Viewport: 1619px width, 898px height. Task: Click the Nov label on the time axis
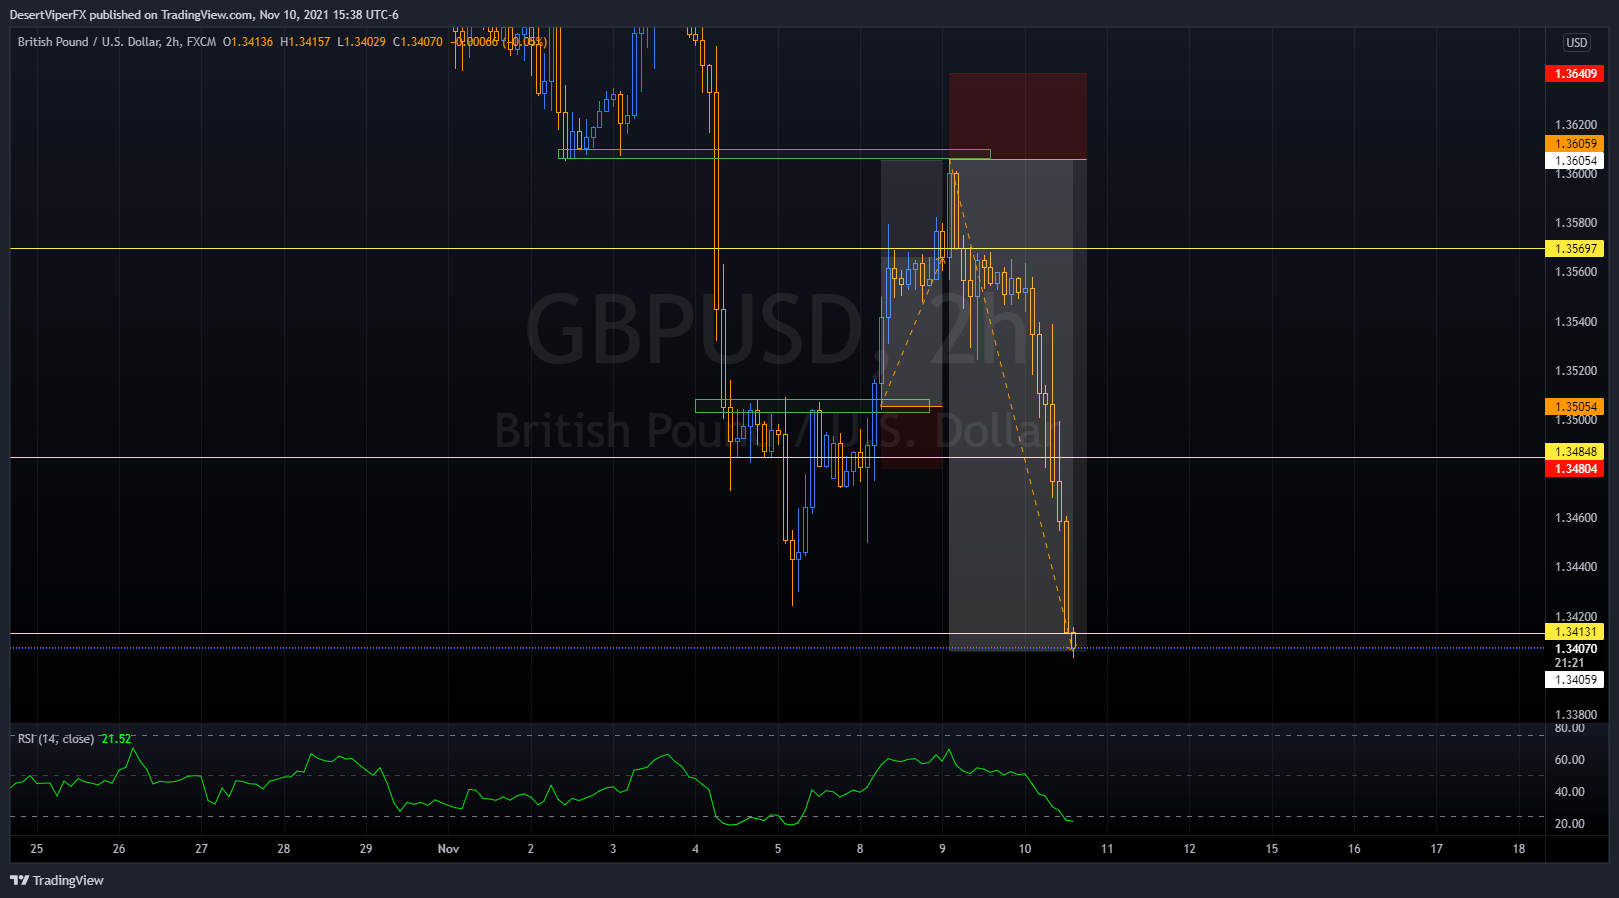click(448, 849)
